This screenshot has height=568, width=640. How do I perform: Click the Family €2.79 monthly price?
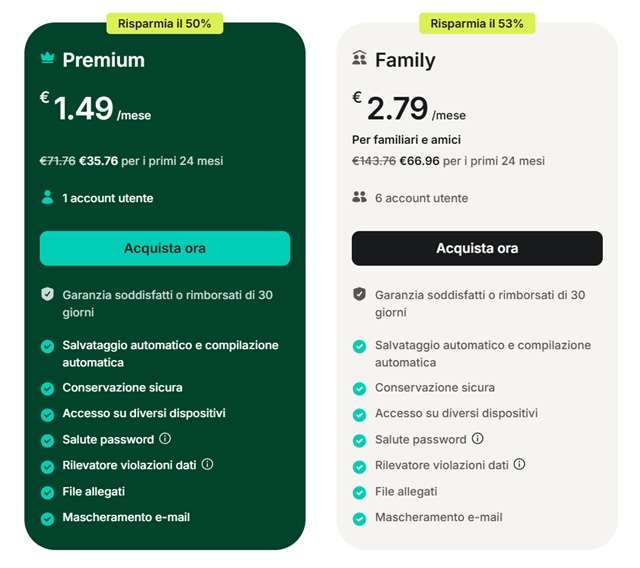point(399,108)
